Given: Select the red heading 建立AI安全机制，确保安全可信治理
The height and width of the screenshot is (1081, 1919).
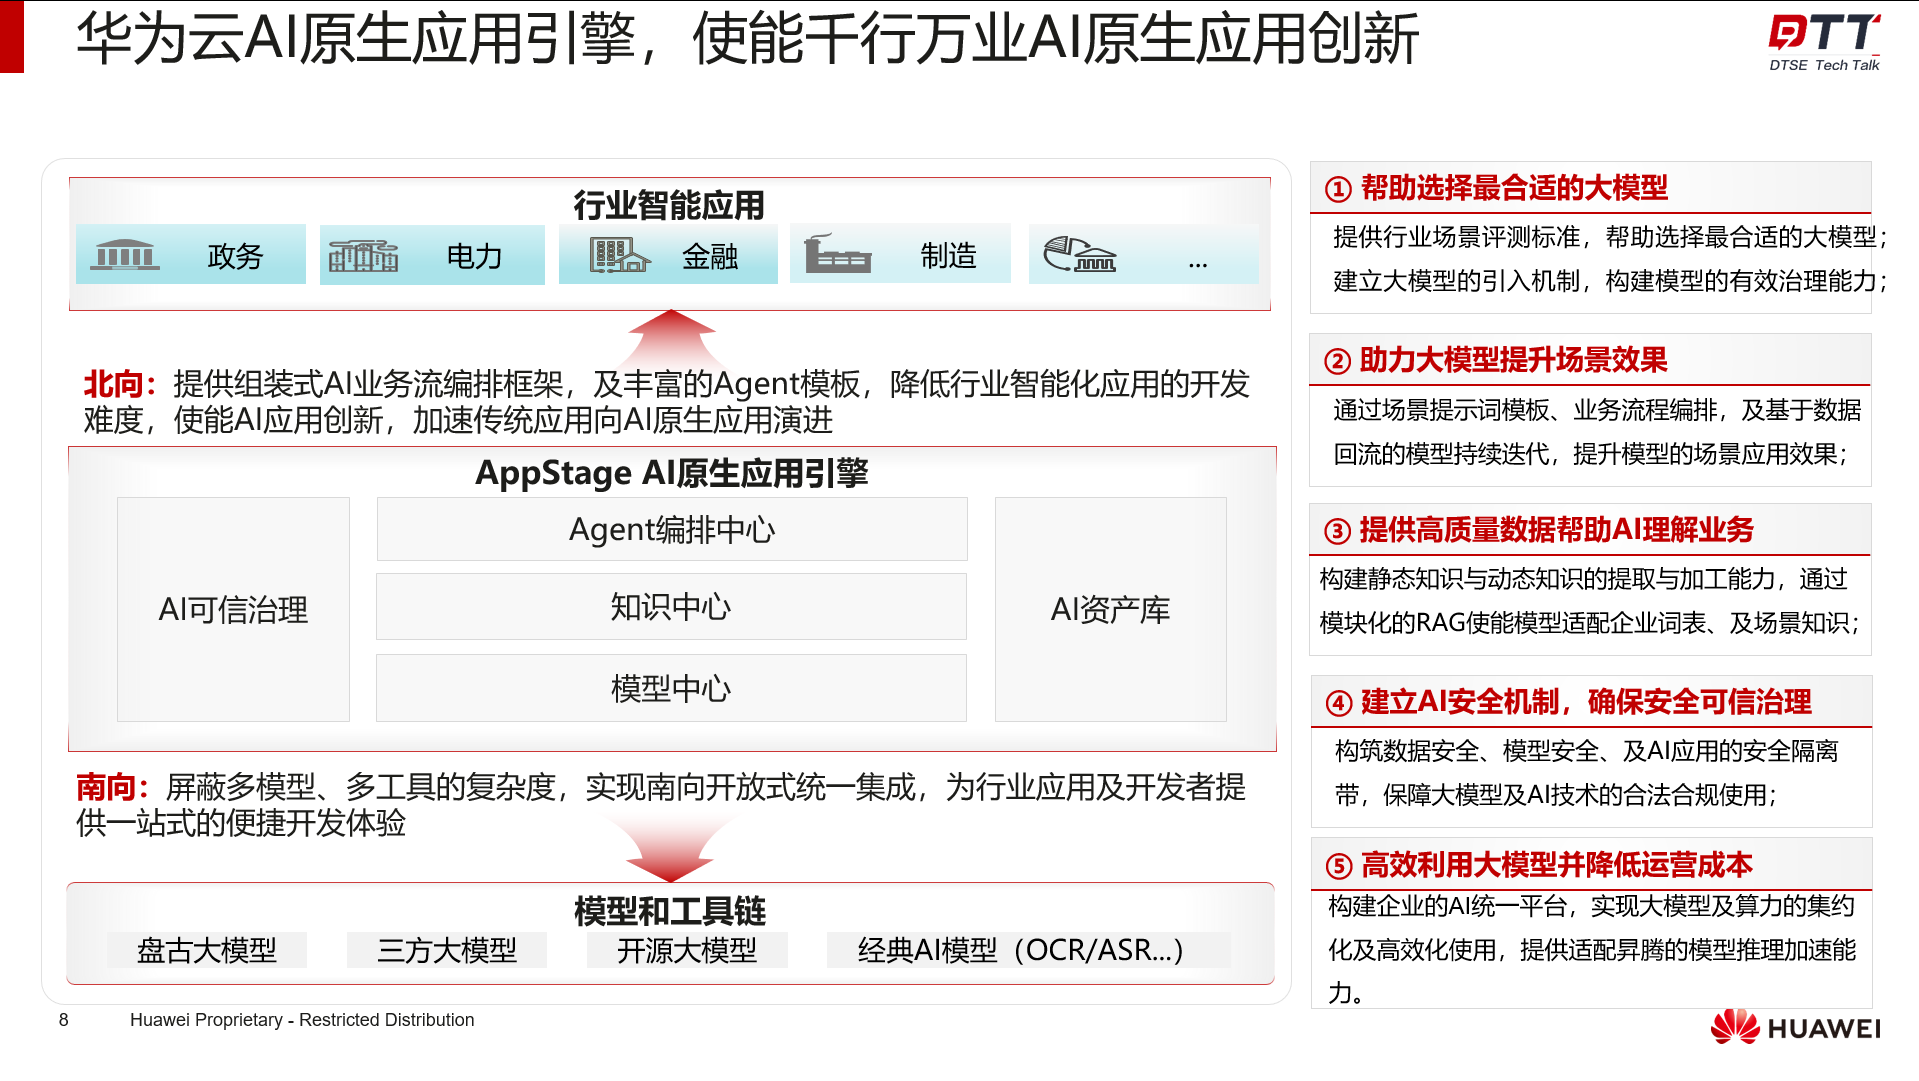Looking at the screenshot, I should point(1586,702).
